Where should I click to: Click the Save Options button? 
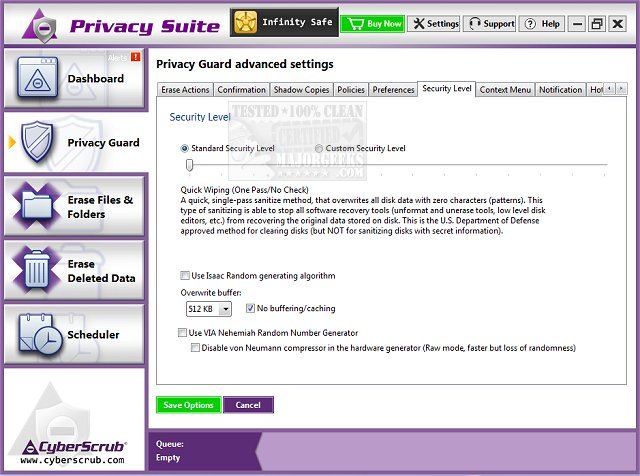[188, 405]
